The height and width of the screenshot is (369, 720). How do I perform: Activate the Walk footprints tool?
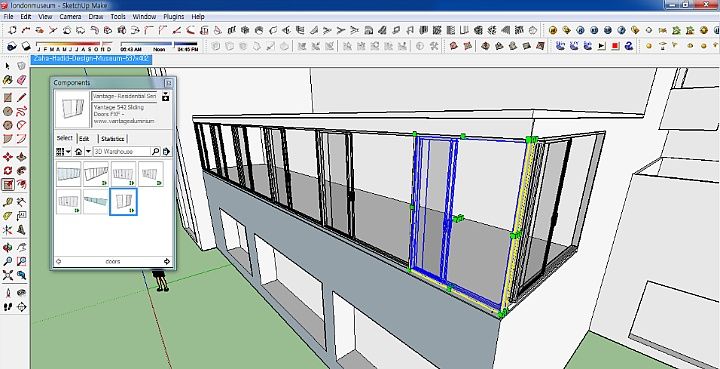(8, 307)
